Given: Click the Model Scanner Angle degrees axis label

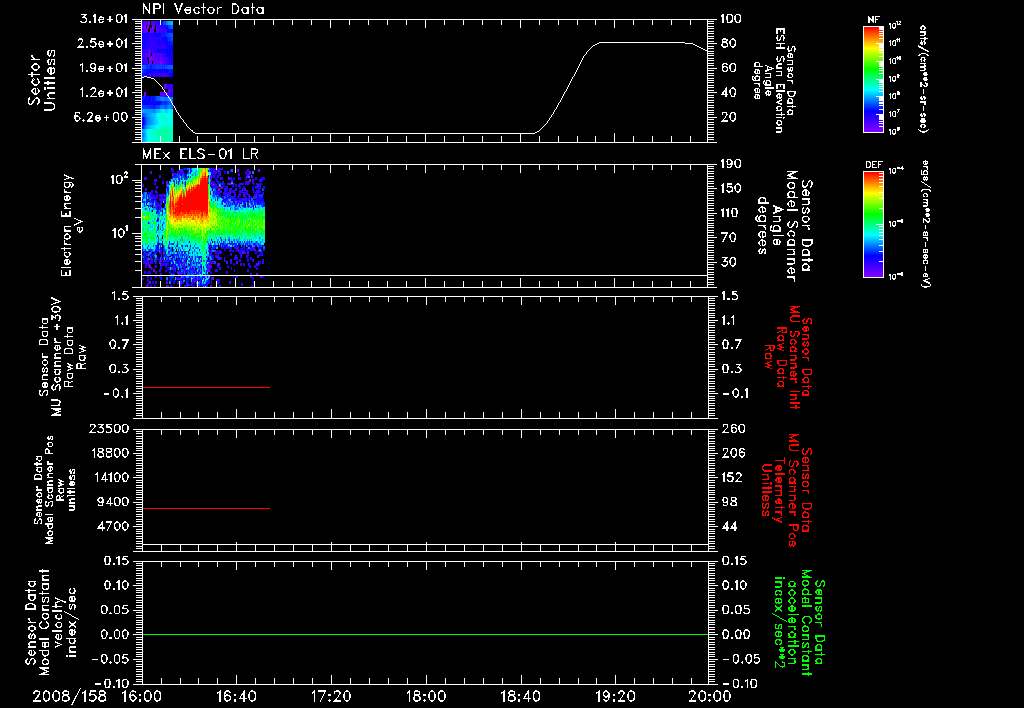Looking at the screenshot, I should tap(784, 226).
